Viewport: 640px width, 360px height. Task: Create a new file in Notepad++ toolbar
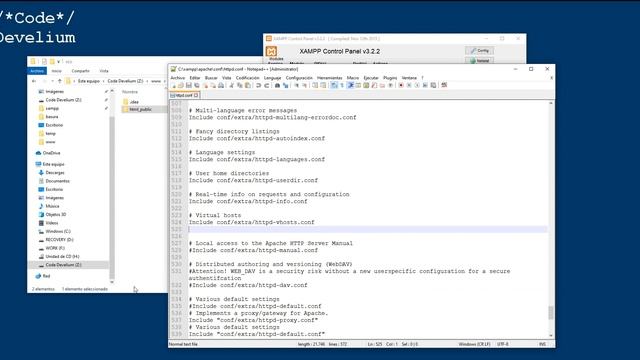pyautogui.click(x=173, y=85)
